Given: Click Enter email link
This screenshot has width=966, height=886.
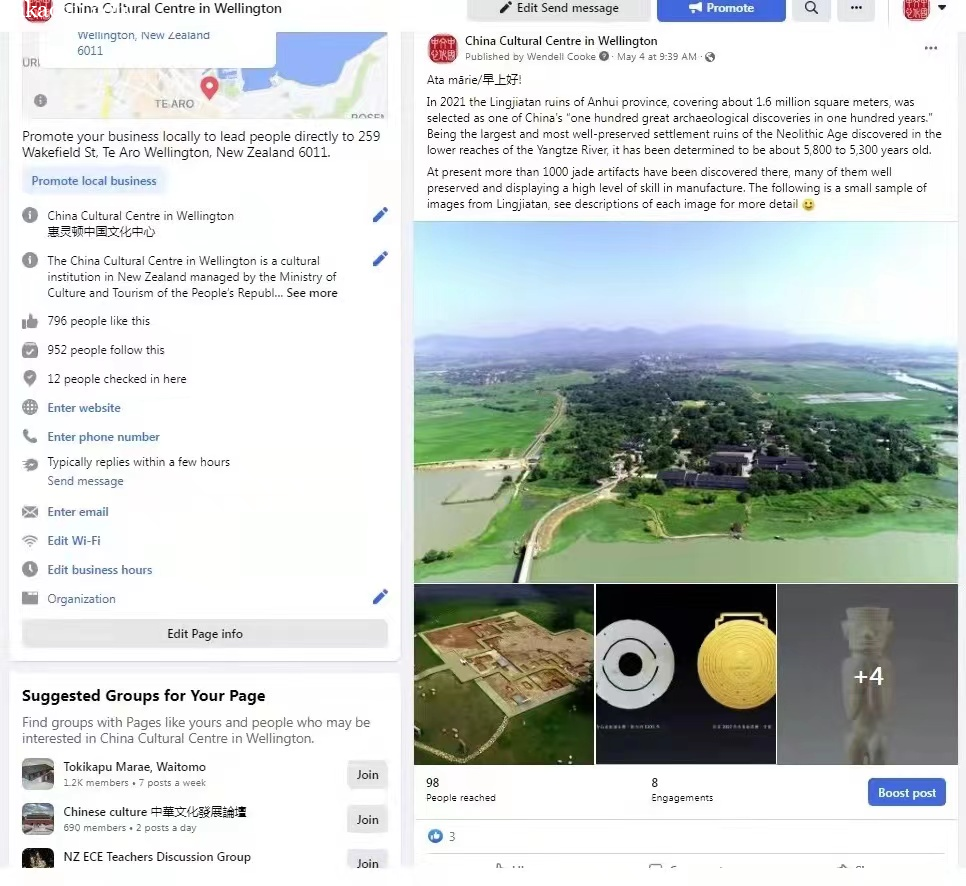Looking at the screenshot, I should pyautogui.click(x=78, y=512).
